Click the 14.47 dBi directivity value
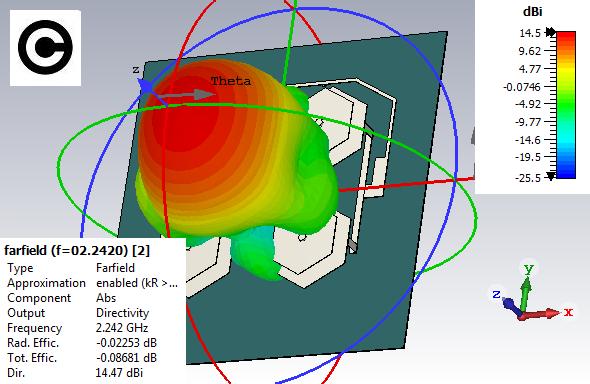This screenshot has width=590, height=384. pyautogui.click(x=119, y=373)
